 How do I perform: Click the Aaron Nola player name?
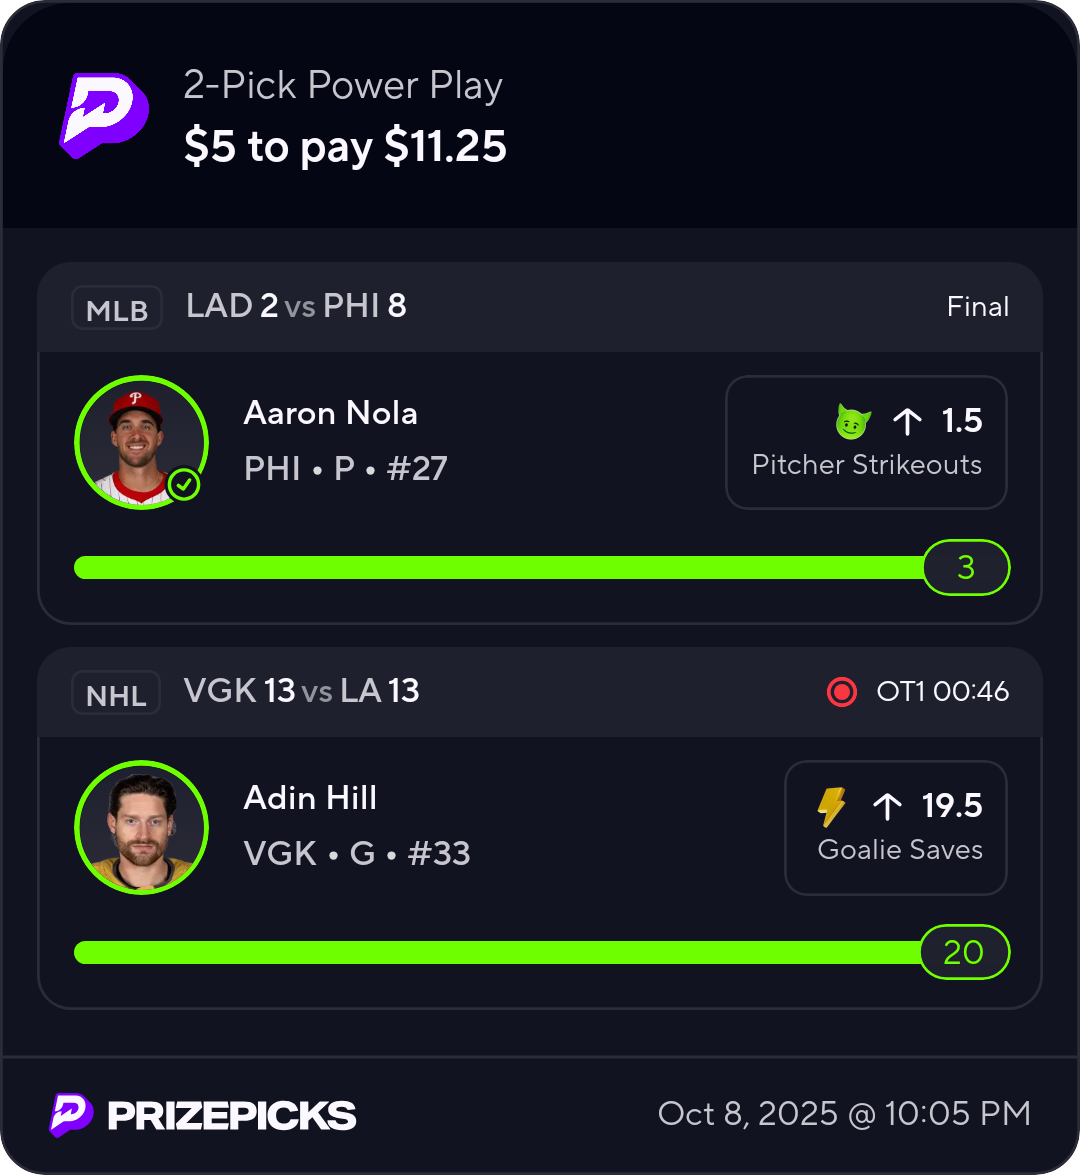tap(330, 414)
